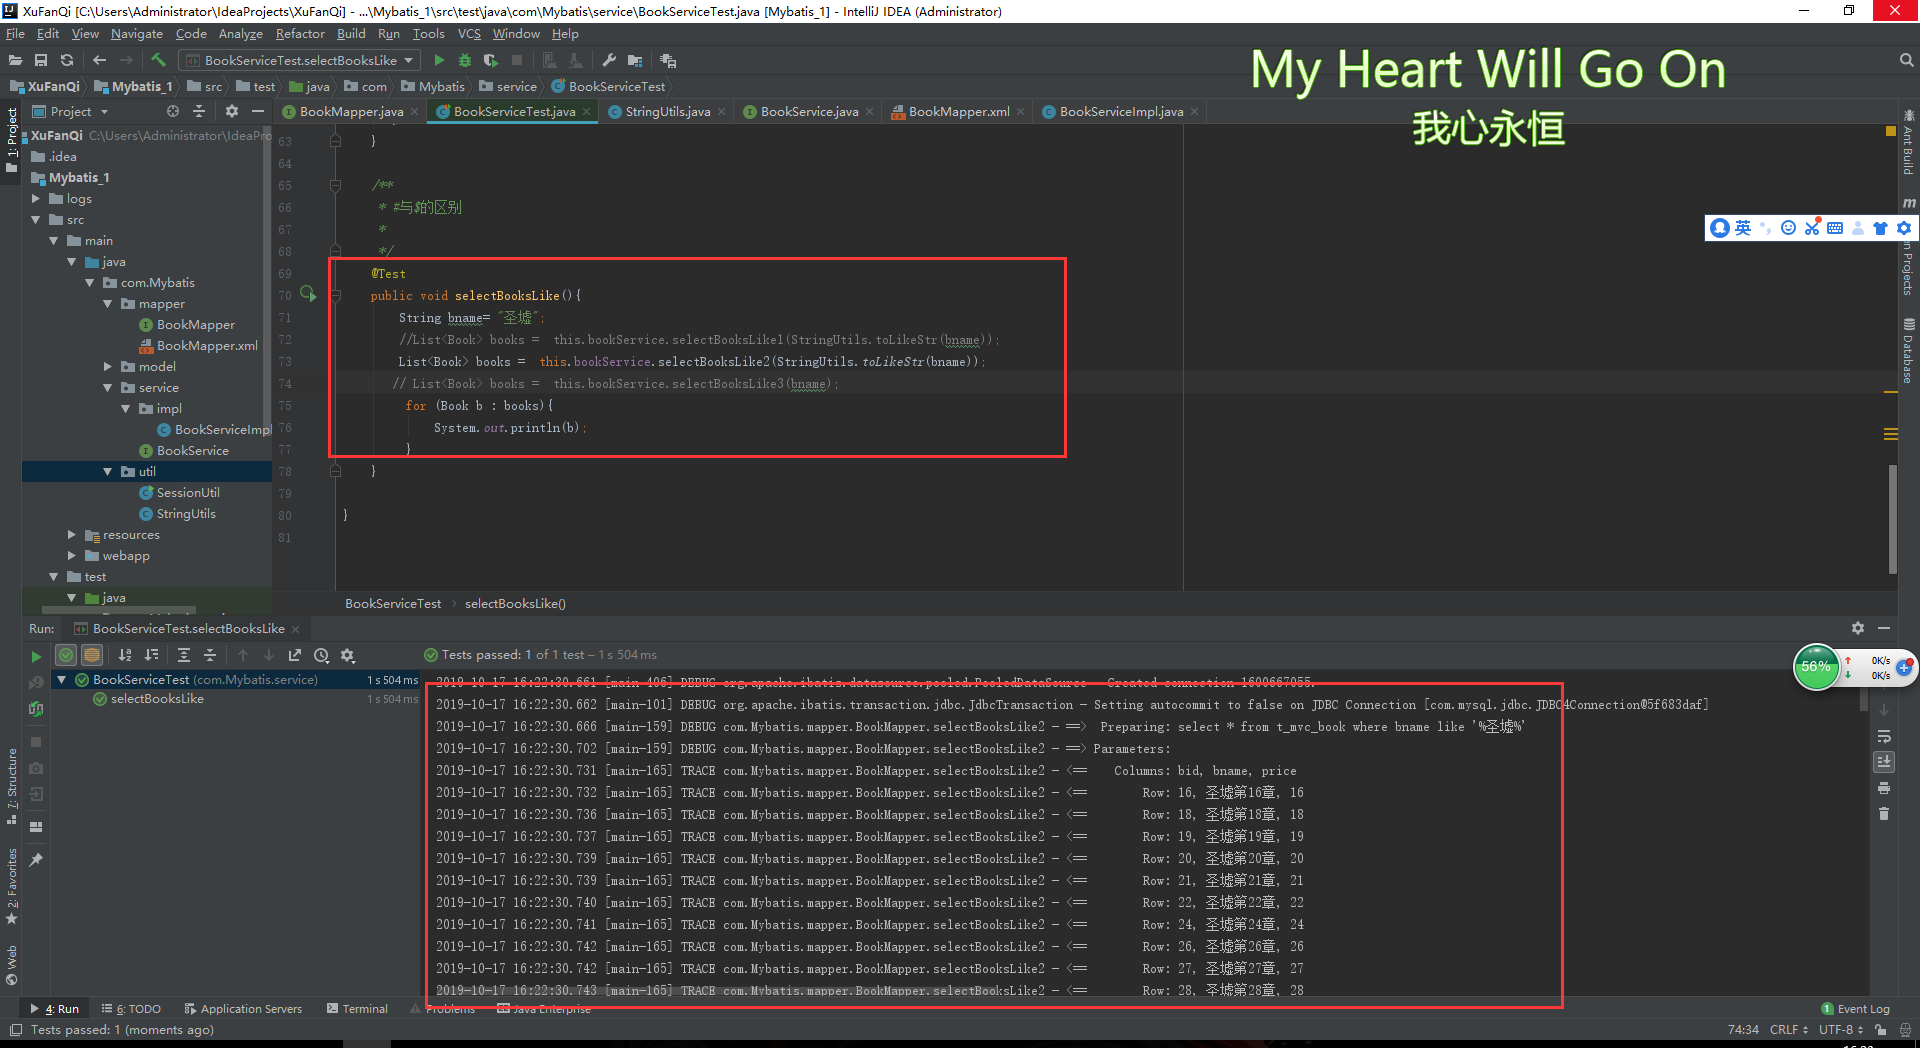
Task: Navigate back with the left arrow icon
Action: pos(99,61)
